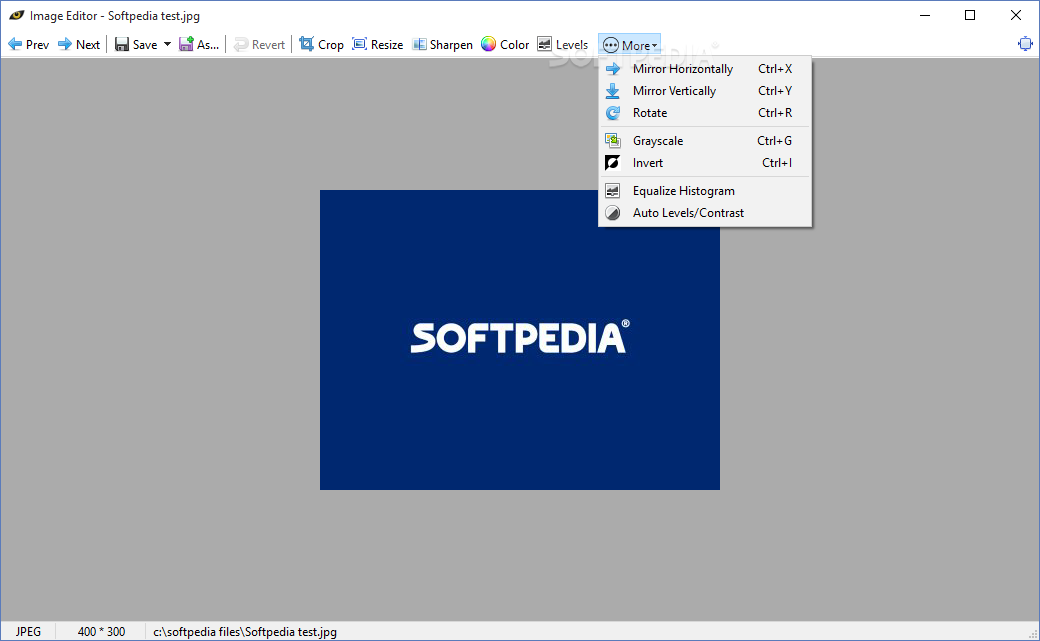Click the Save button label

tap(145, 44)
